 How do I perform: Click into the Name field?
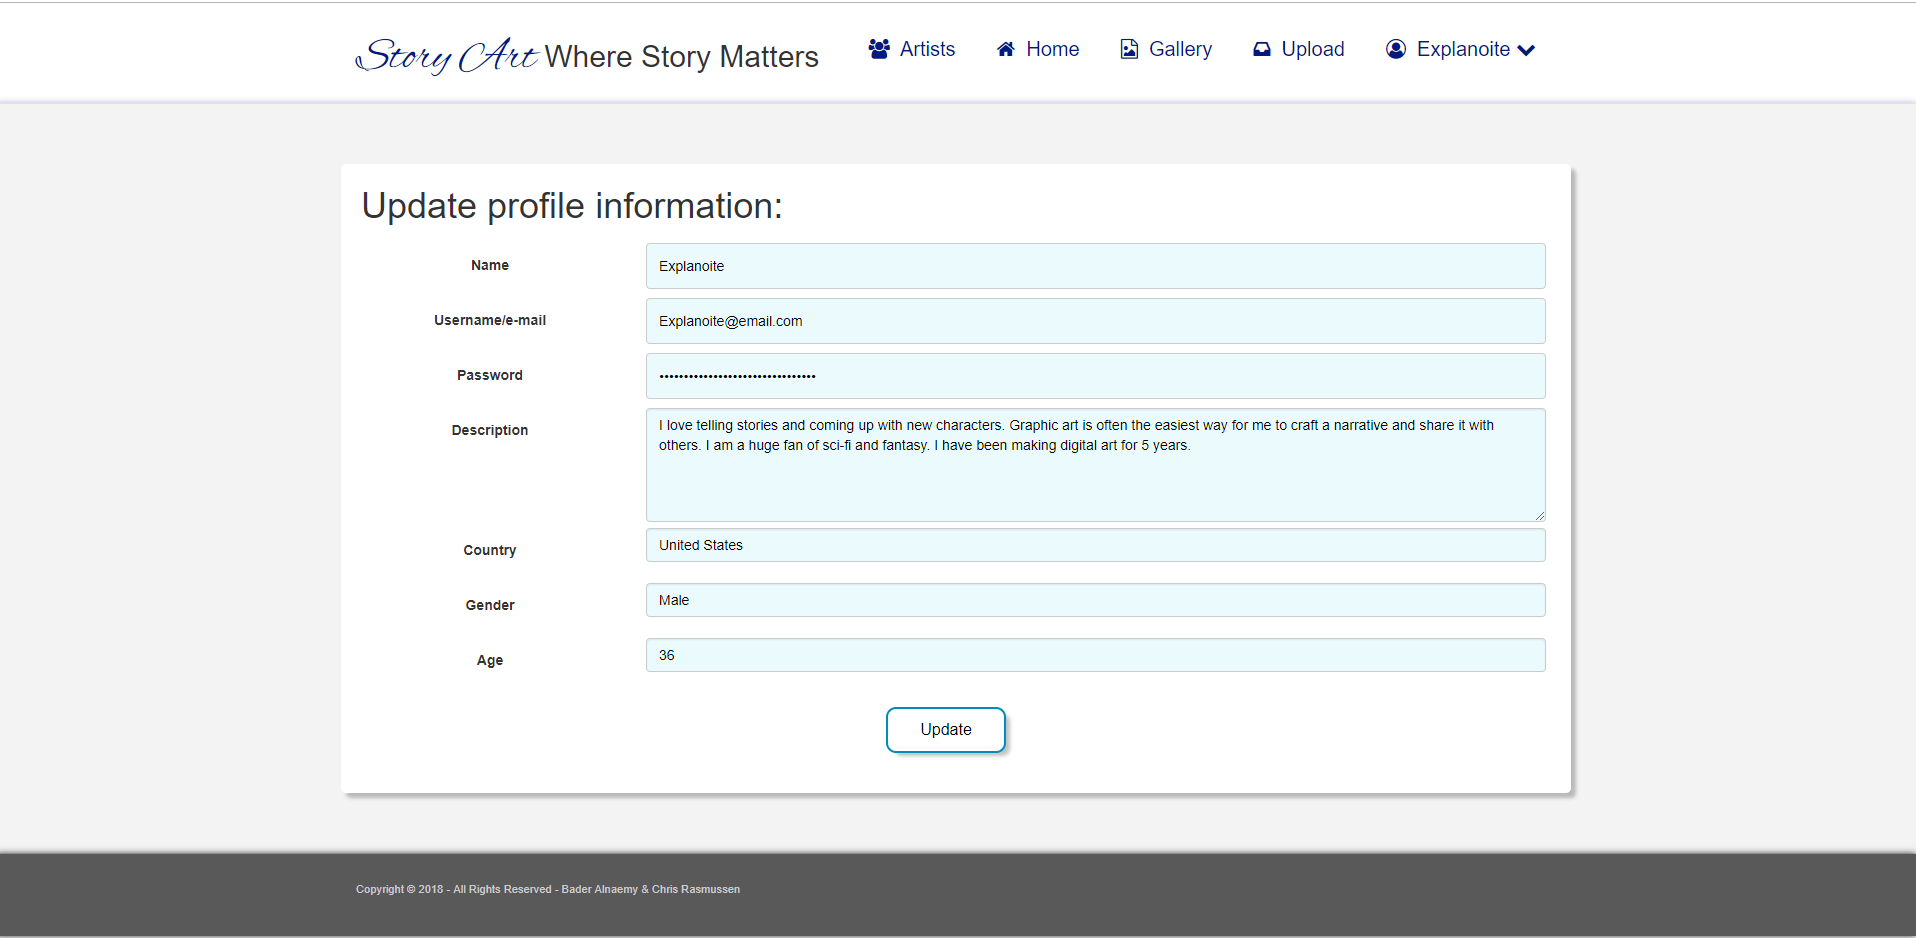[x=1095, y=266]
